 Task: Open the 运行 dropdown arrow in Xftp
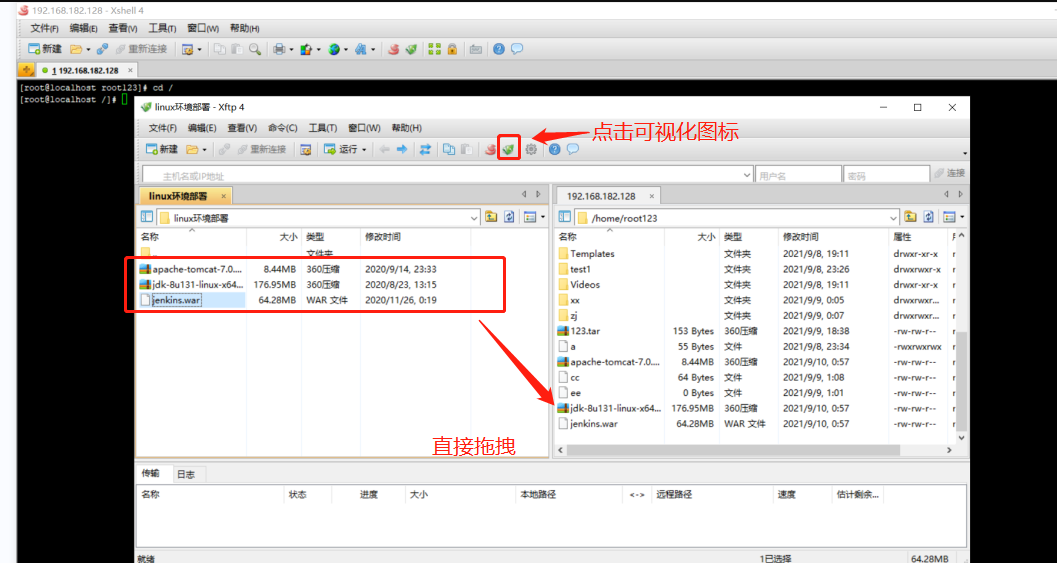[x=365, y=150]
